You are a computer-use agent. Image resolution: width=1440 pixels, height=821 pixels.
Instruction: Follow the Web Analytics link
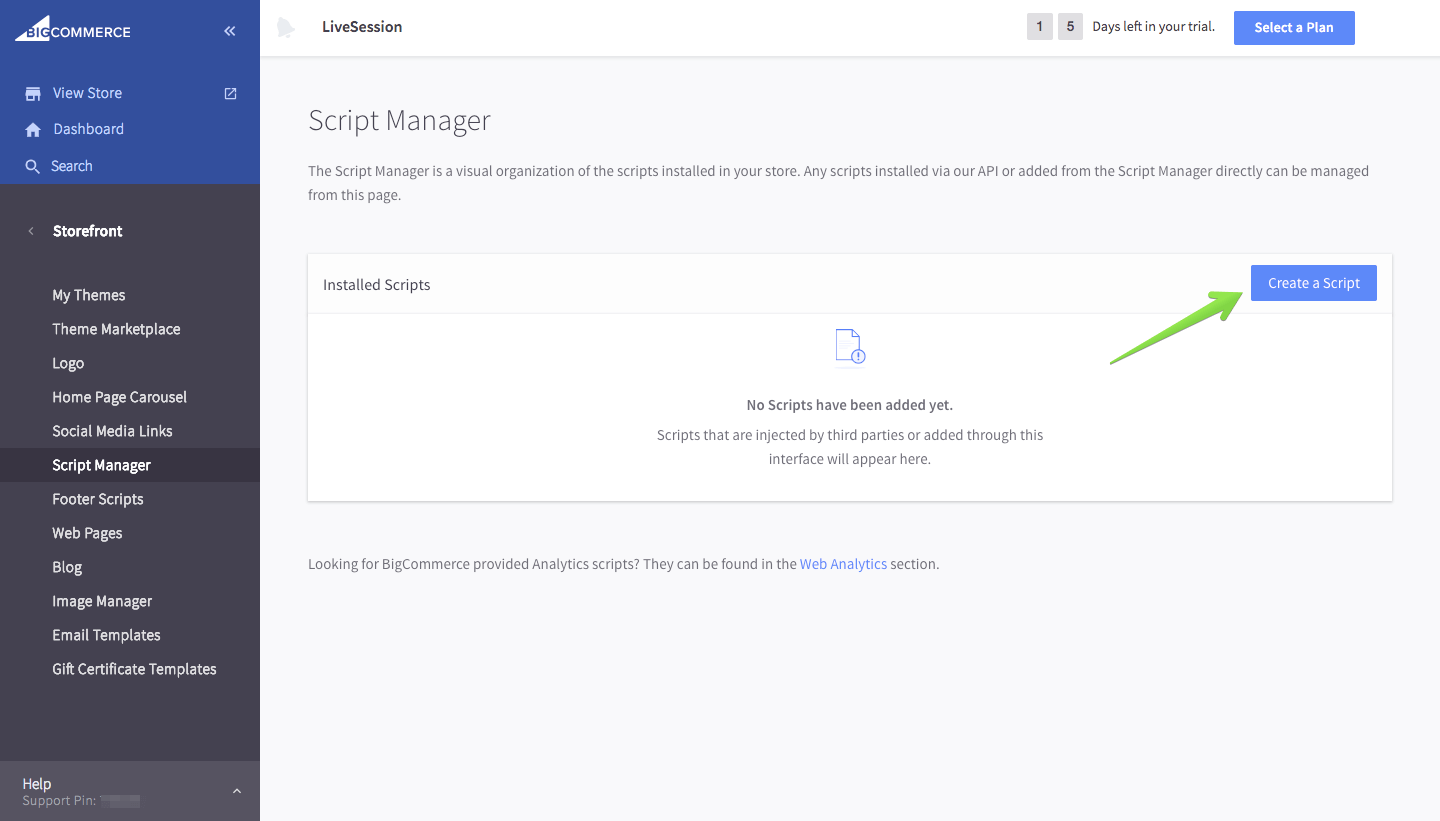click(x=843, y=563)
